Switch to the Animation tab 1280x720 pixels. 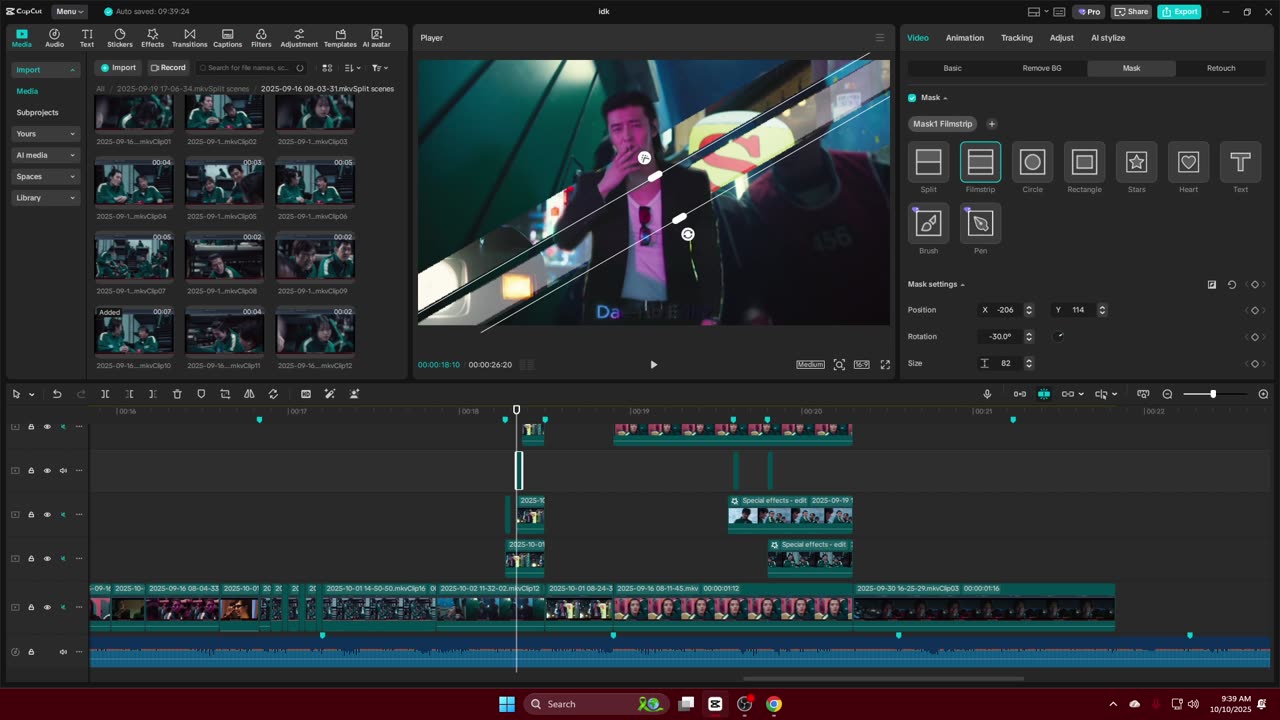(x=964, y=38)
